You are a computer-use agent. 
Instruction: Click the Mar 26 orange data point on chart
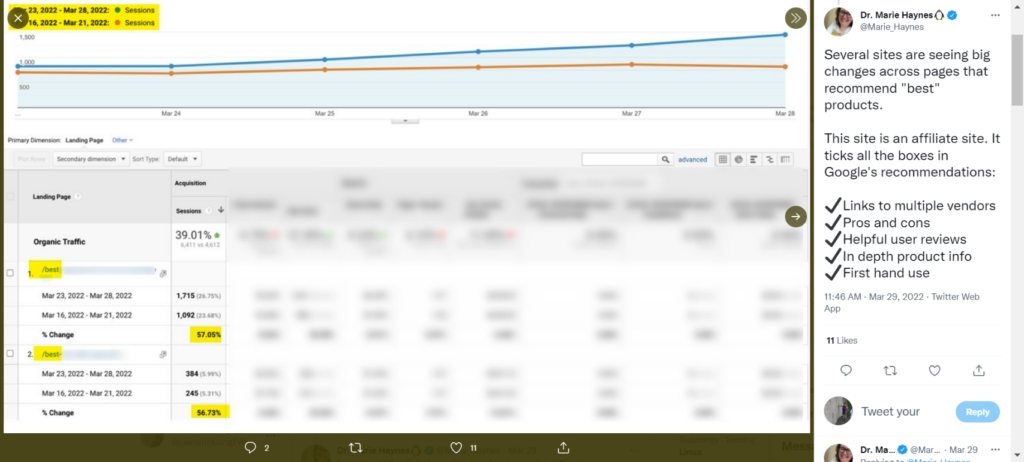click(478, 67)
